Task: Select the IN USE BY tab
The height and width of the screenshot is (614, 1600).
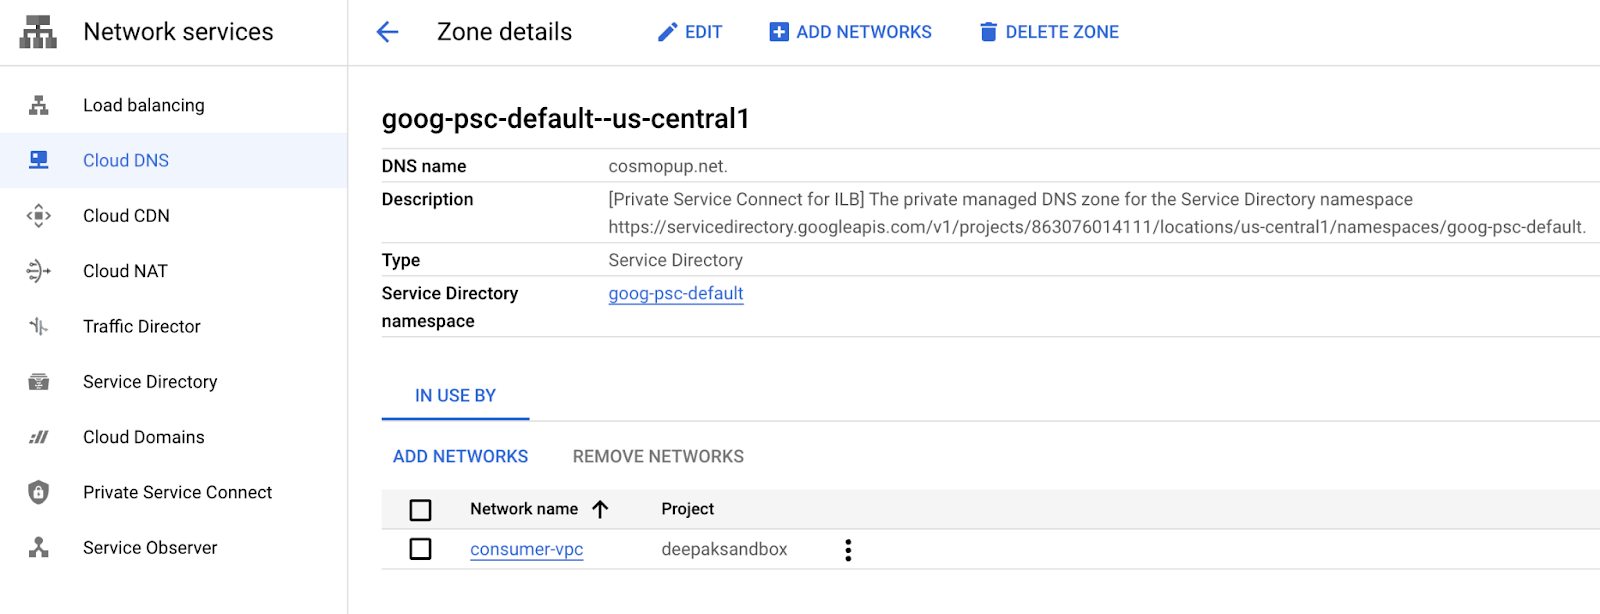Action: (x=455, y=396)
